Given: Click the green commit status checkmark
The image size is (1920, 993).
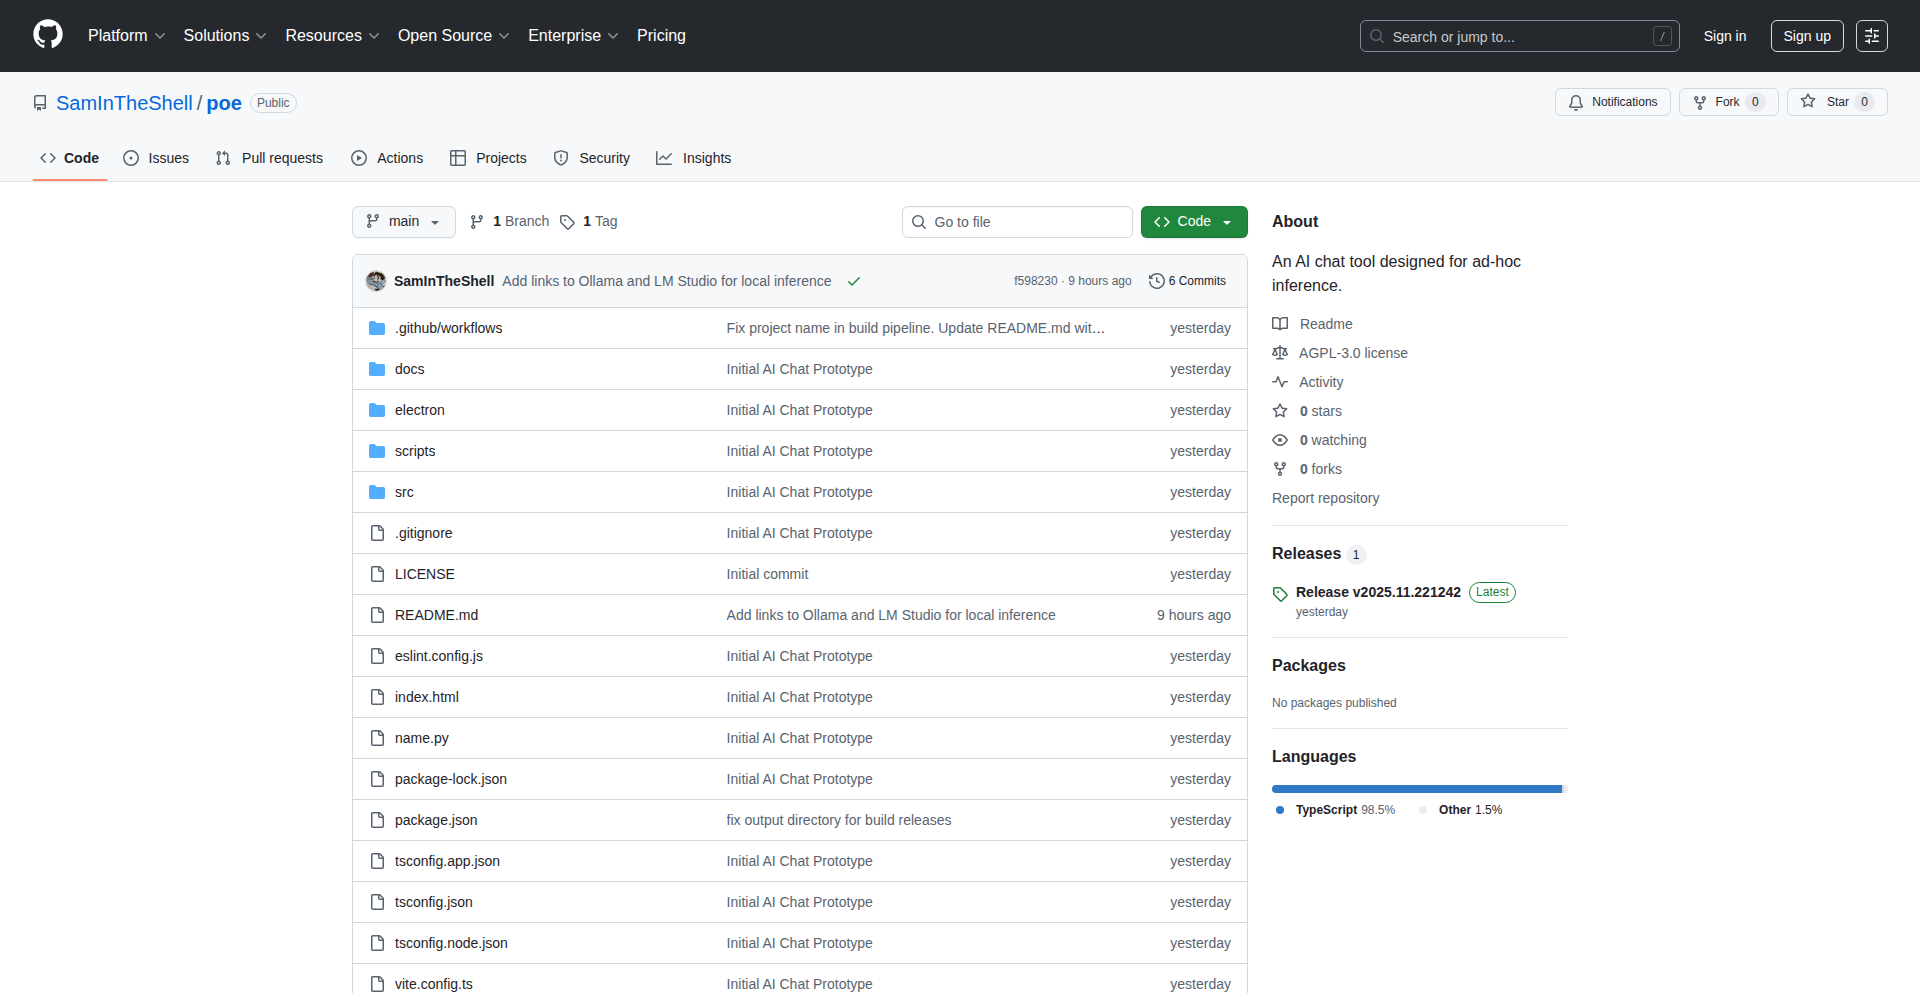Looking at the screenshot, I should pyautogui.click(x=854, y=281).
